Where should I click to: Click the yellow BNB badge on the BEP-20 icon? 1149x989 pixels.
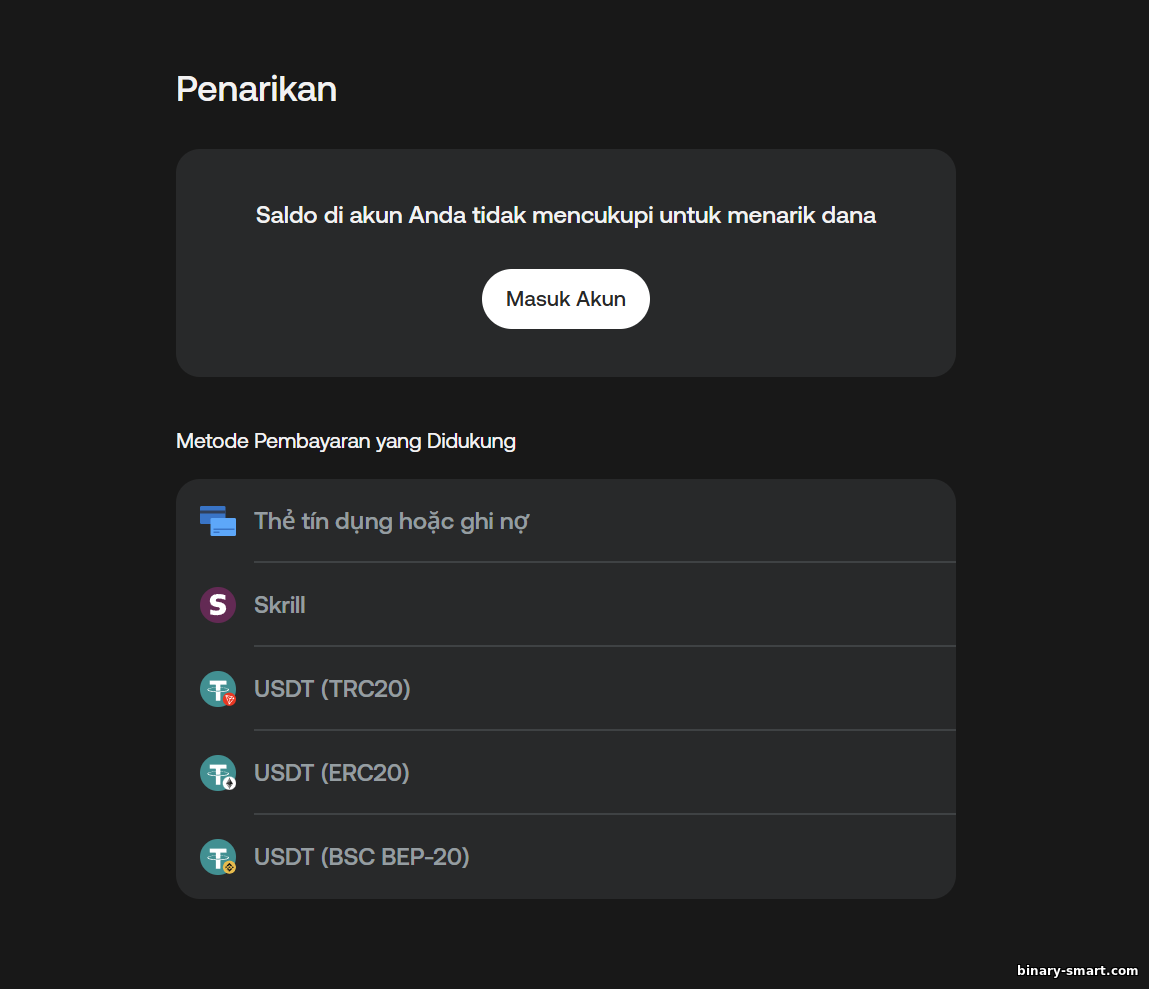[230, 868]
